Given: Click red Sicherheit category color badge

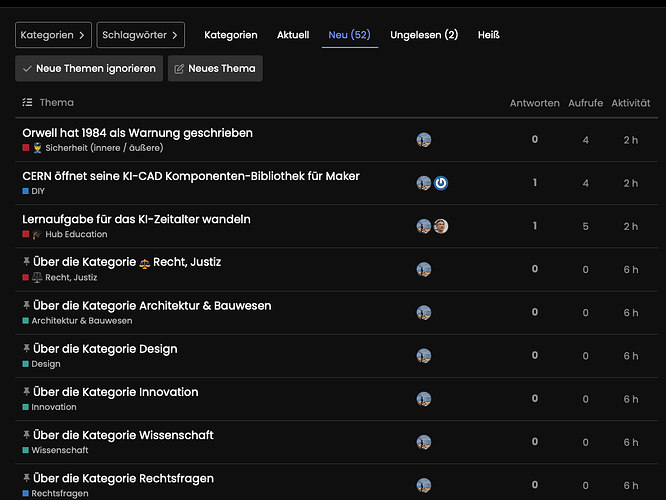Looking at the screenshot, I should click(26, 148).
